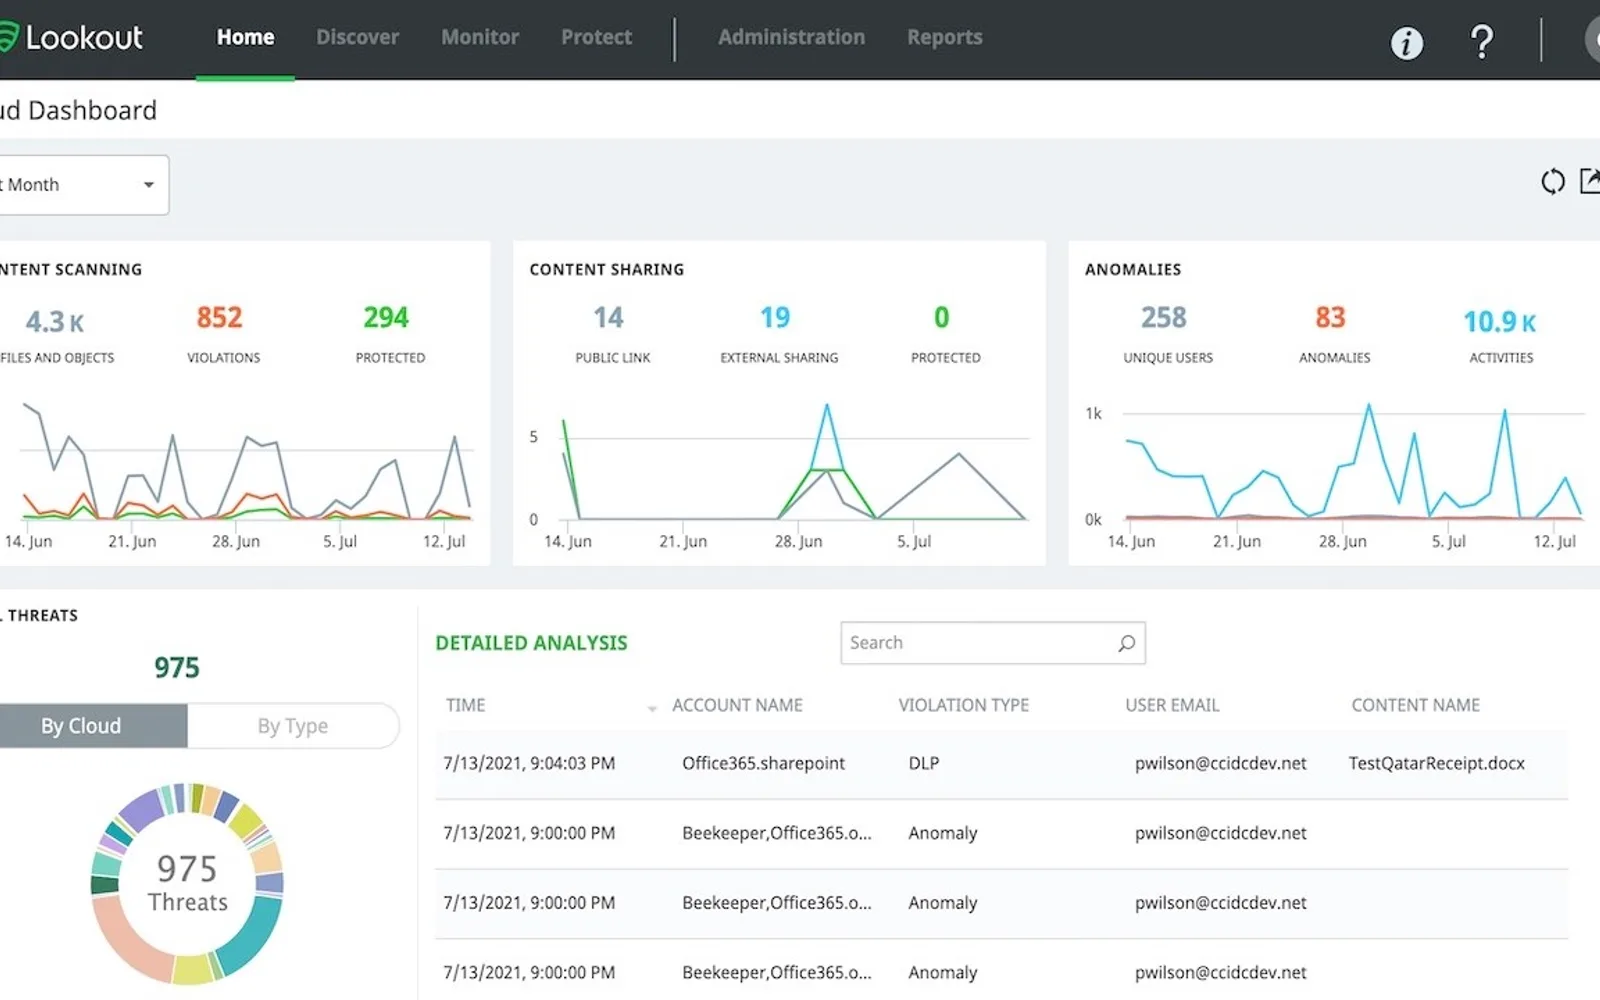Switch to the By Cloud view
Image resolution: width=1600 pixels, height=1000 pixels.
(93, 726)
